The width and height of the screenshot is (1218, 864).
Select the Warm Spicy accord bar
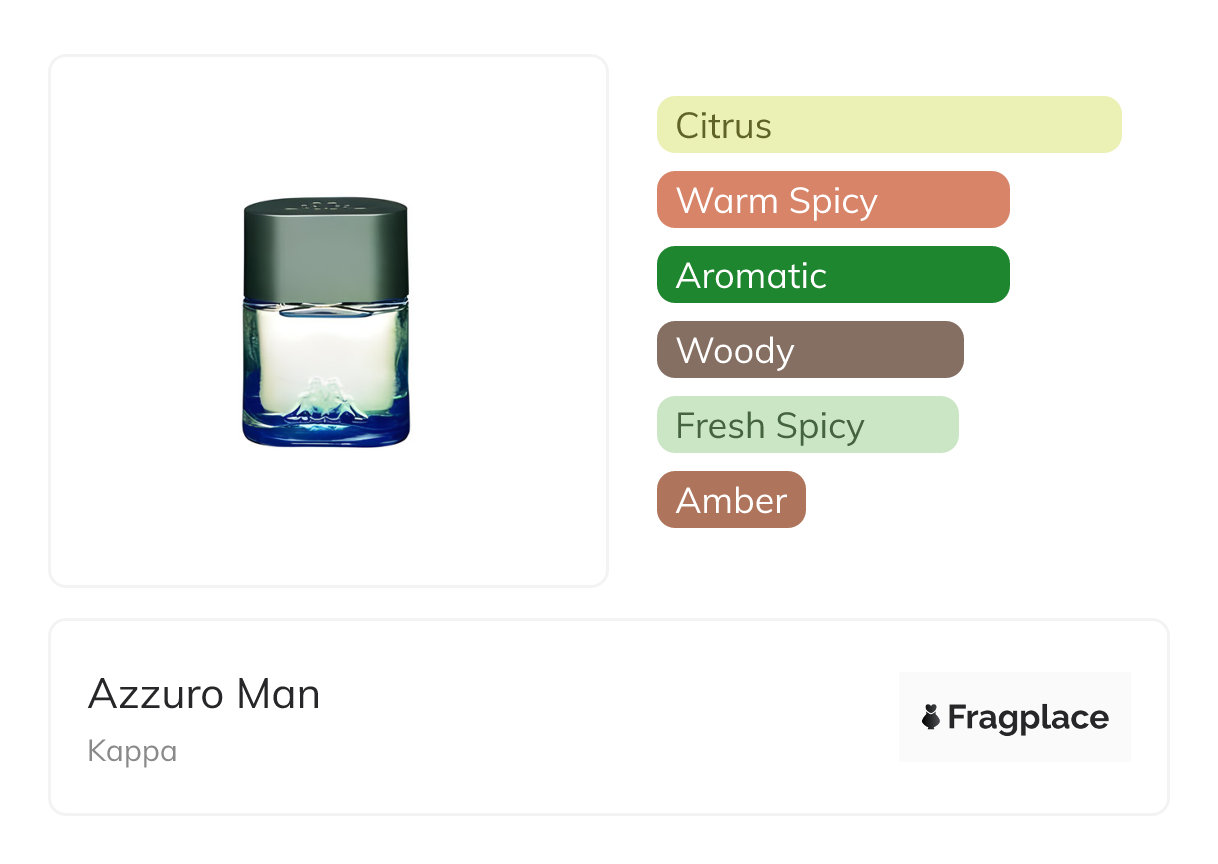tap(833, 200)
